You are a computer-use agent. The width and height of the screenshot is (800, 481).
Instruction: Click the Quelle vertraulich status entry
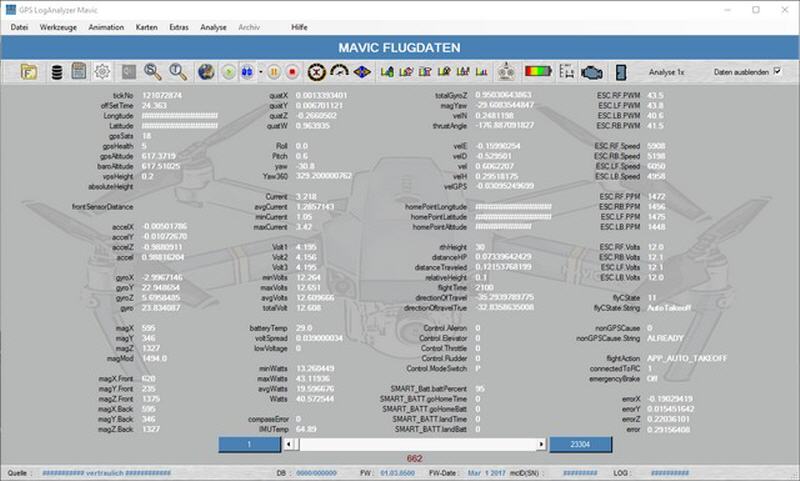[106, 473]
